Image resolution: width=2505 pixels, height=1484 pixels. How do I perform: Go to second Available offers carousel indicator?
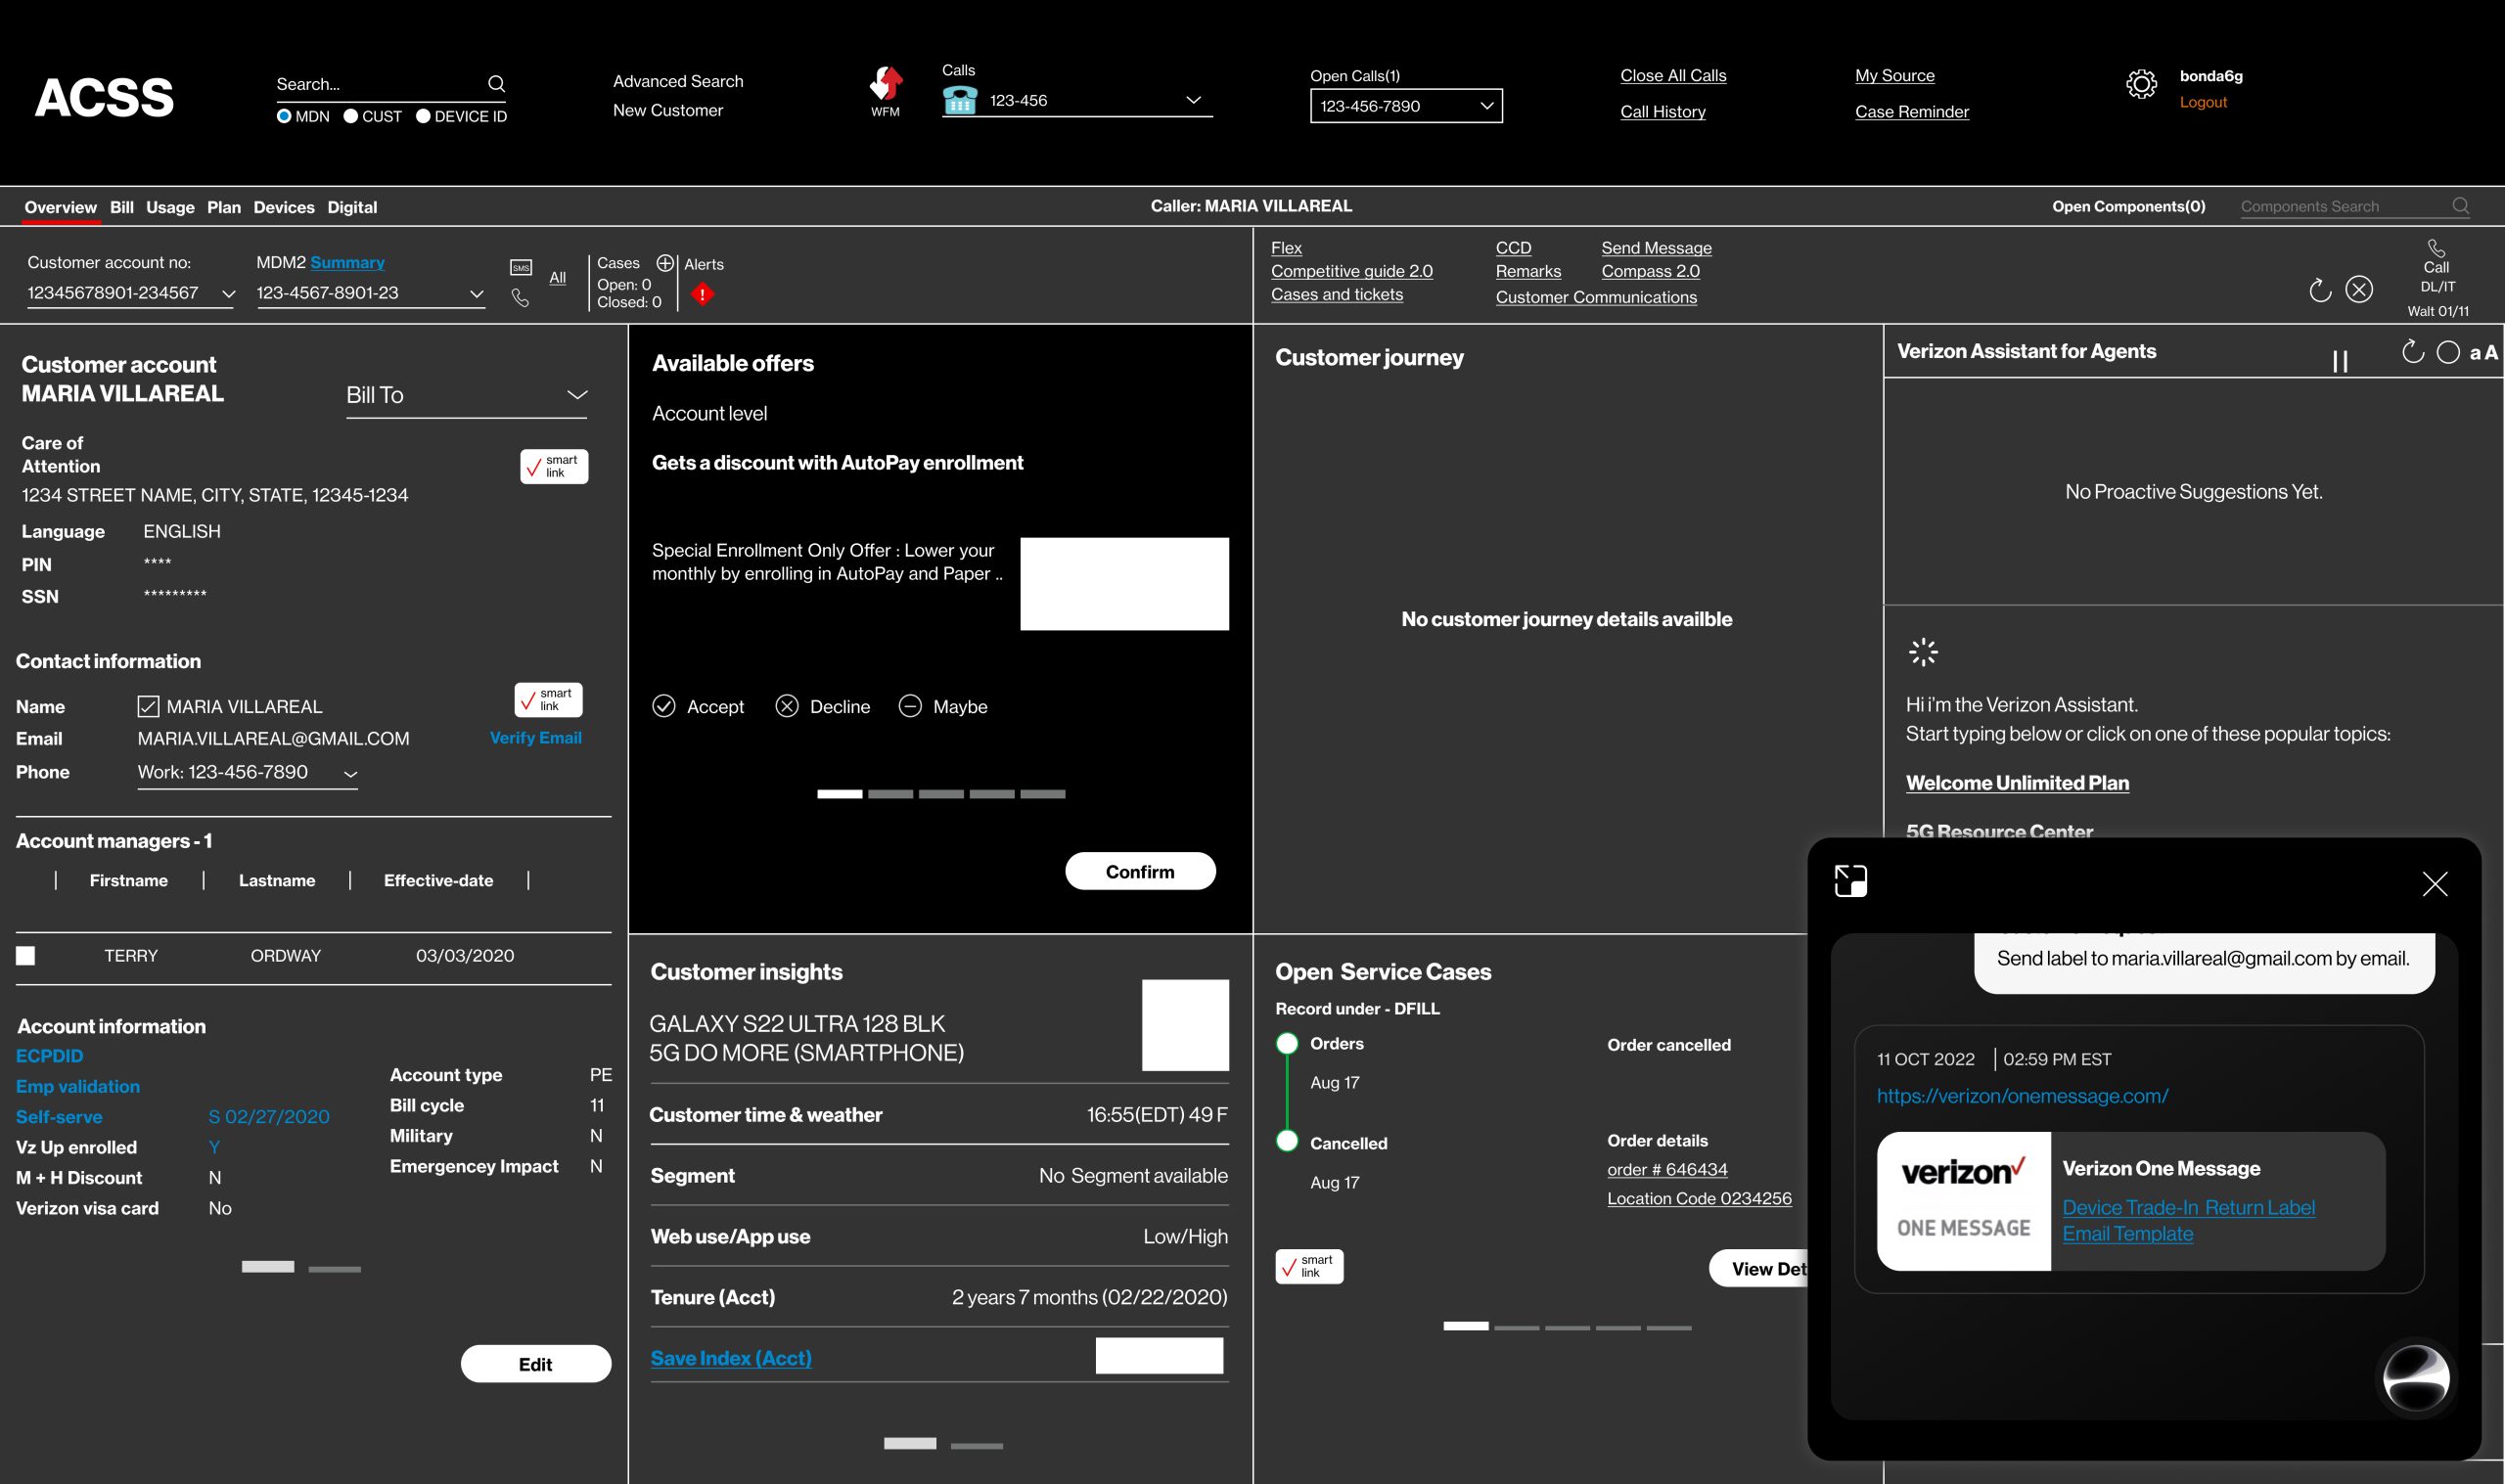(x=890, y=794)
